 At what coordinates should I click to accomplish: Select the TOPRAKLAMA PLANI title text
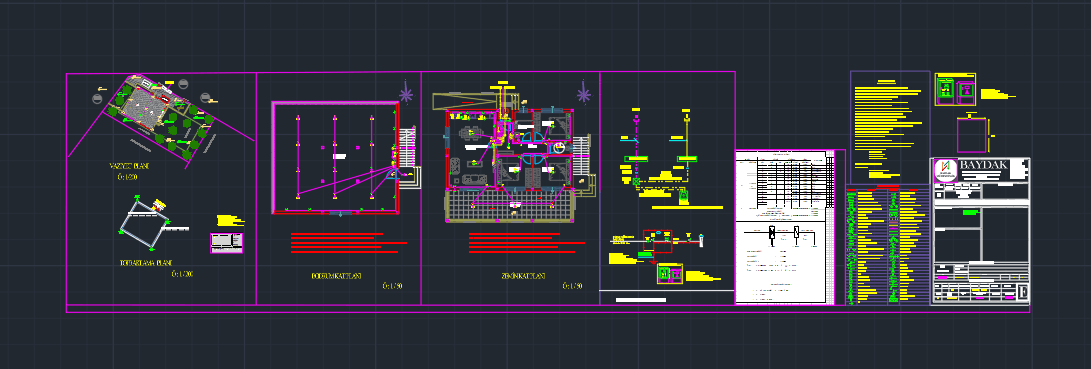(146, 263)
